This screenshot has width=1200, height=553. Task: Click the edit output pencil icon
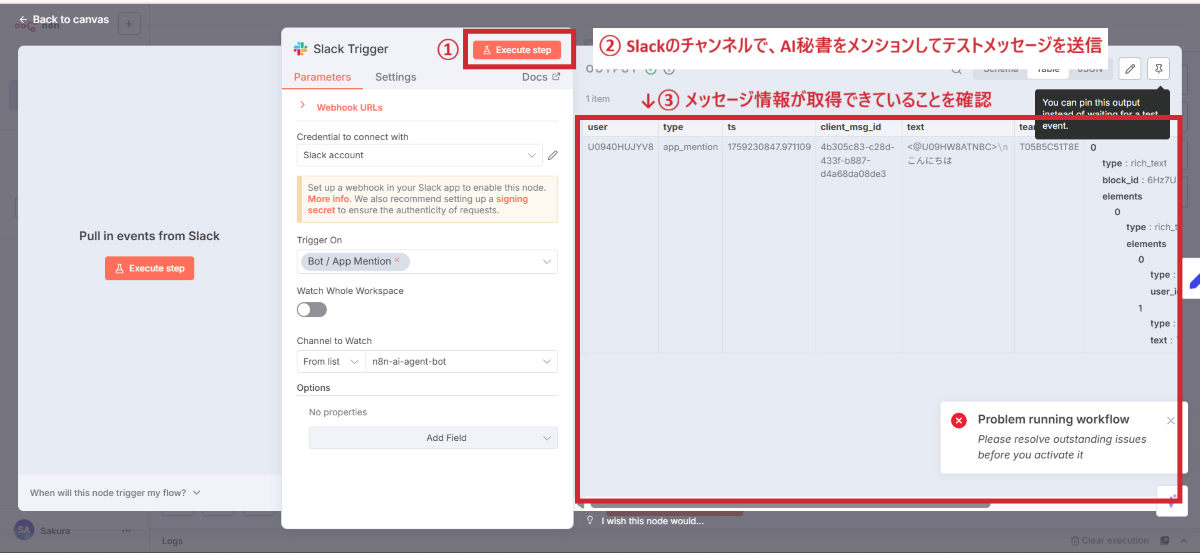pos(1130,69)
